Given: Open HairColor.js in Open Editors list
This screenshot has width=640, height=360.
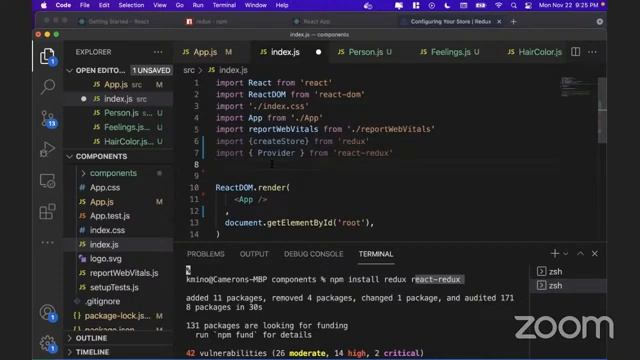Looking at the screenshot, I should [x=118, y=142].
